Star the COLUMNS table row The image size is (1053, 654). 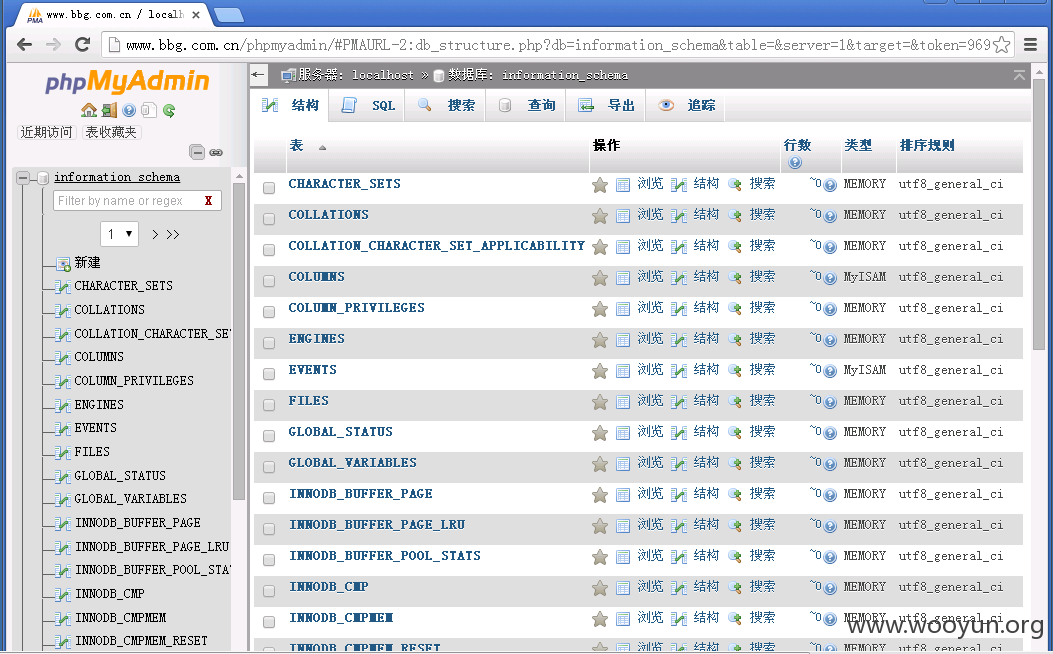click(600, 278)
